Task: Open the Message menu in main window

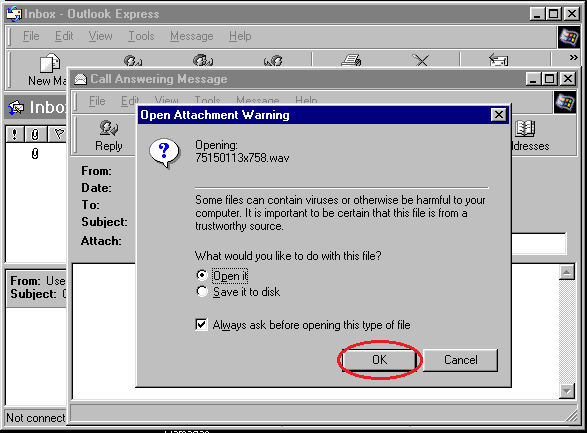Action: pyautogui.click(x=191, y=36)
